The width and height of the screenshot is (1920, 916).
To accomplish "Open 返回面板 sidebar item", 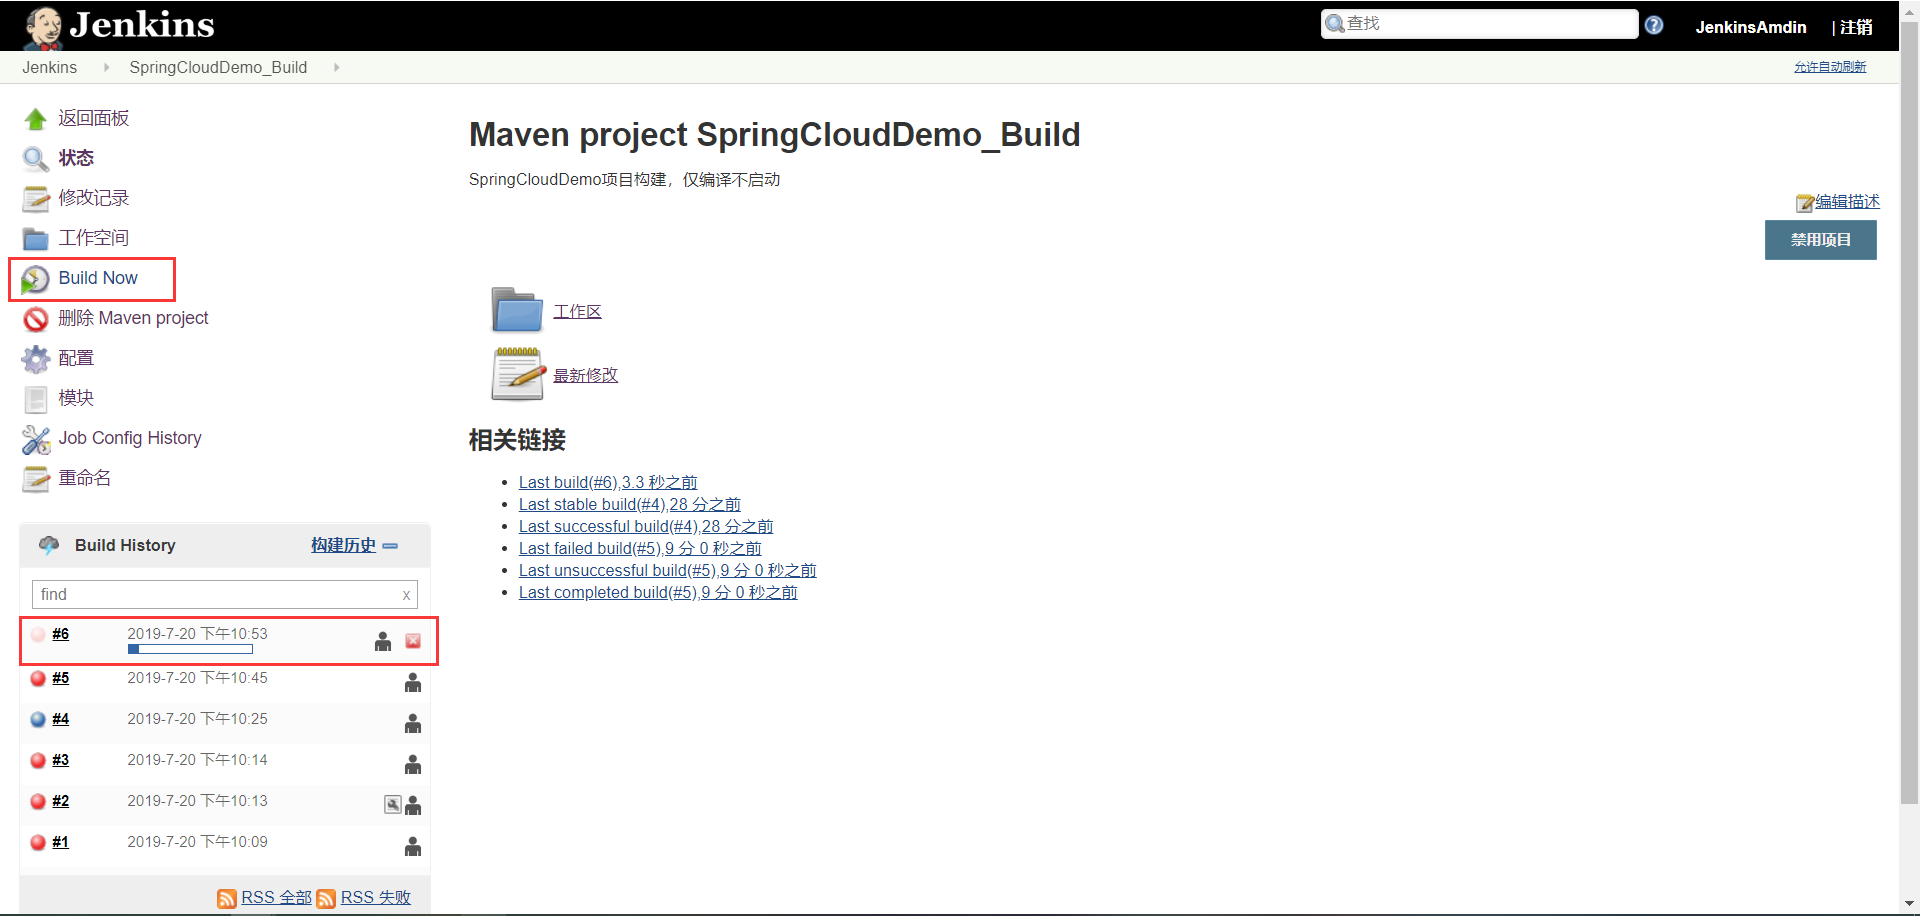I will click(94, 118).
